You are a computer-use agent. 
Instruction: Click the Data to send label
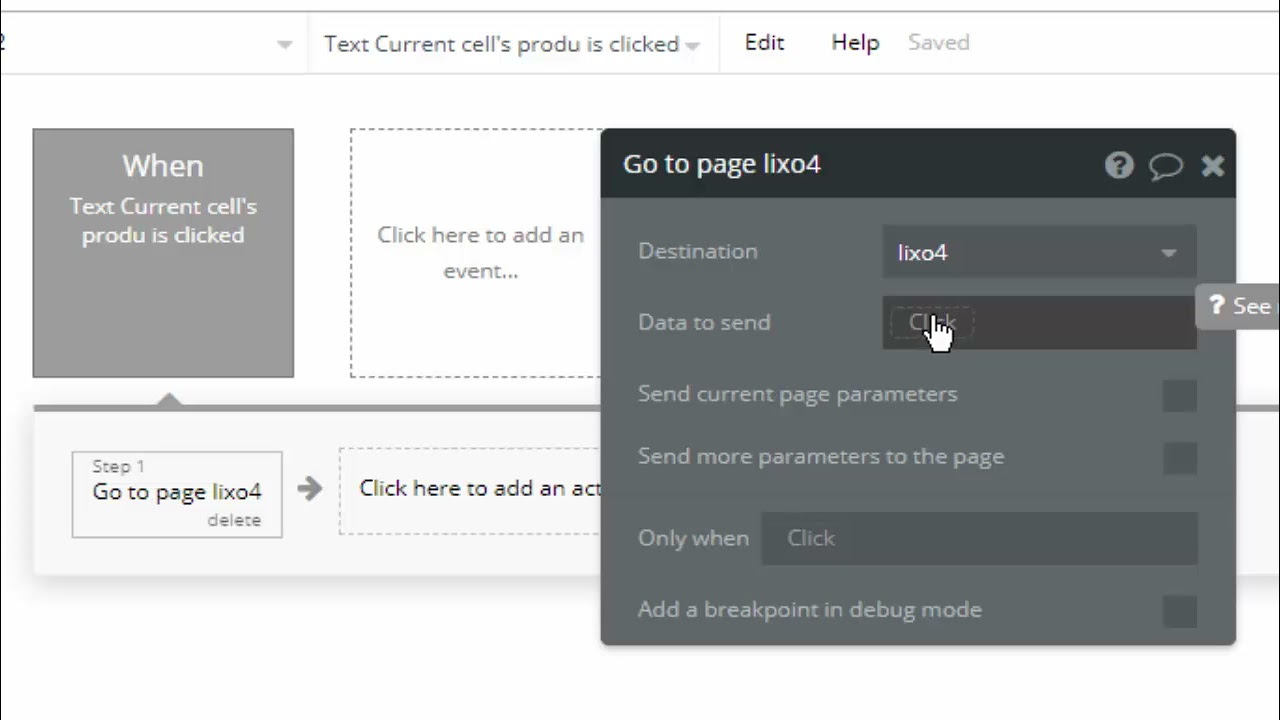coord(704,322)
